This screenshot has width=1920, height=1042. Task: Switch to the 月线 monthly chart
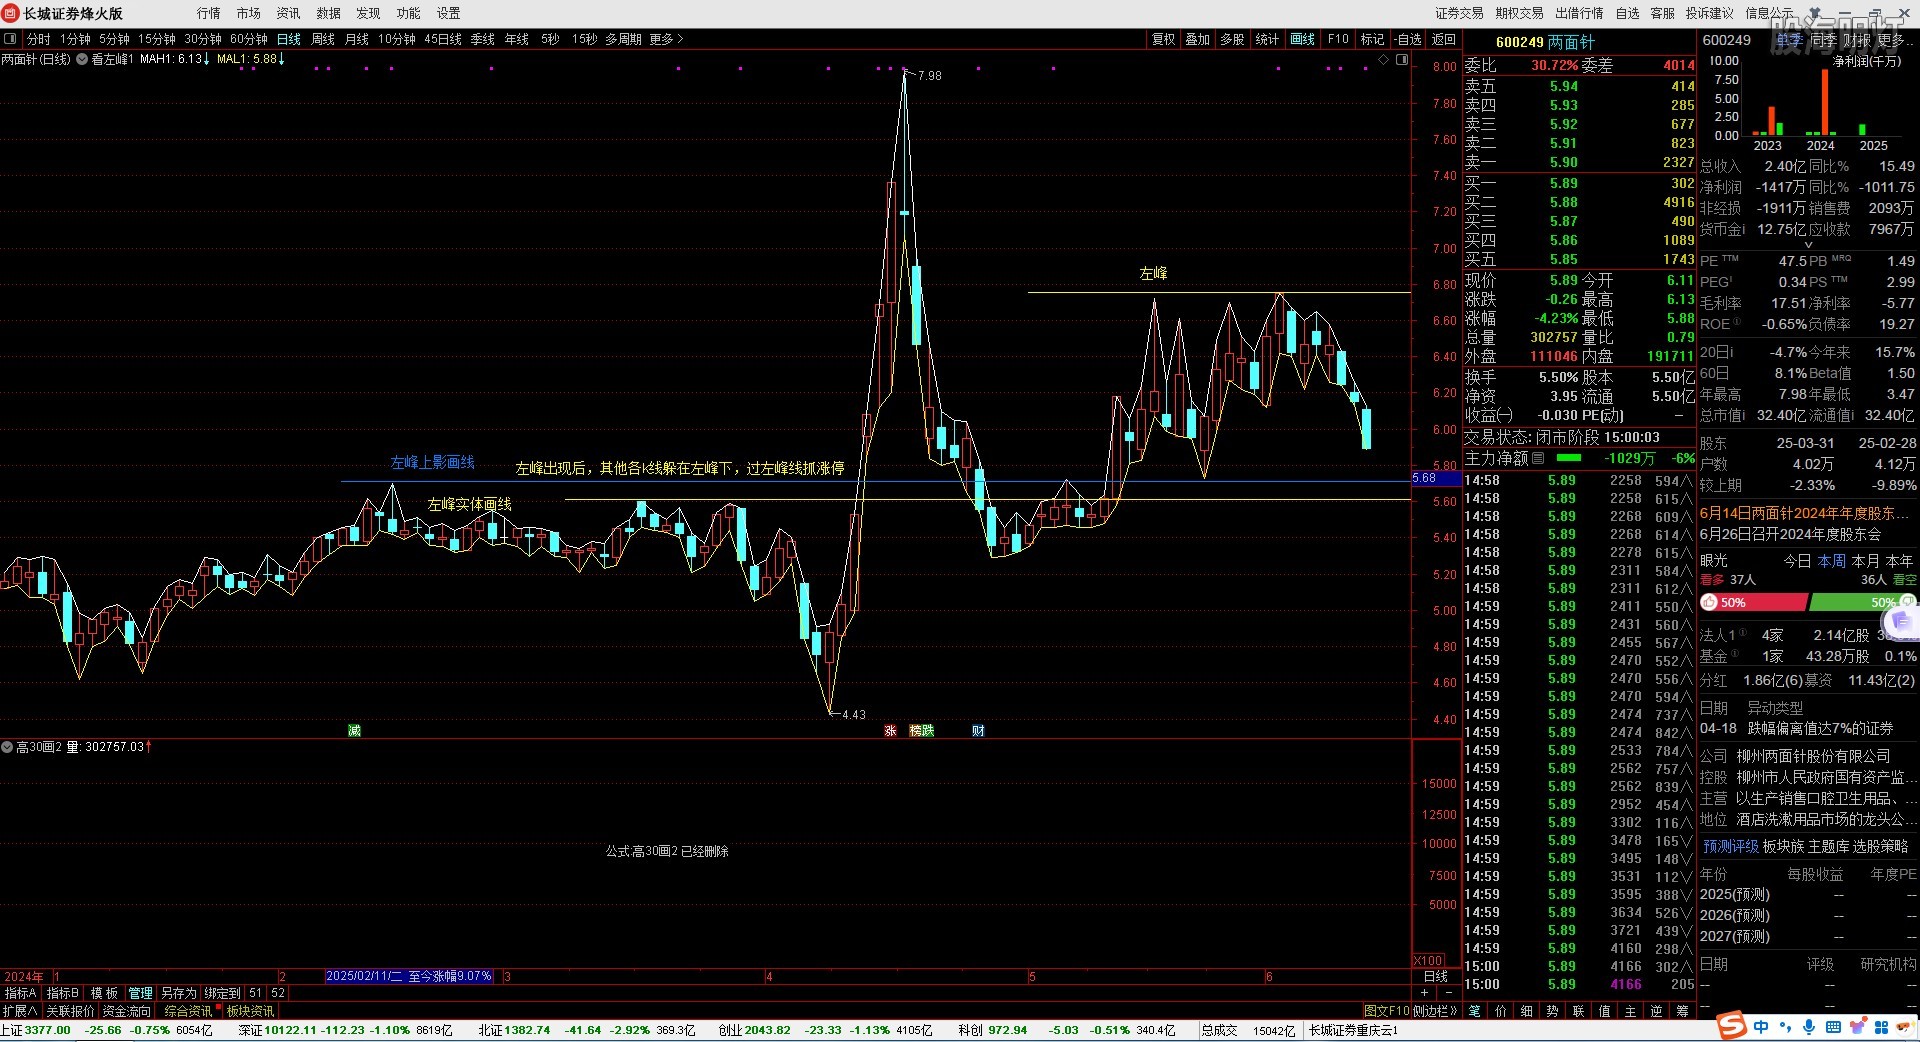(x=356, y=39)
